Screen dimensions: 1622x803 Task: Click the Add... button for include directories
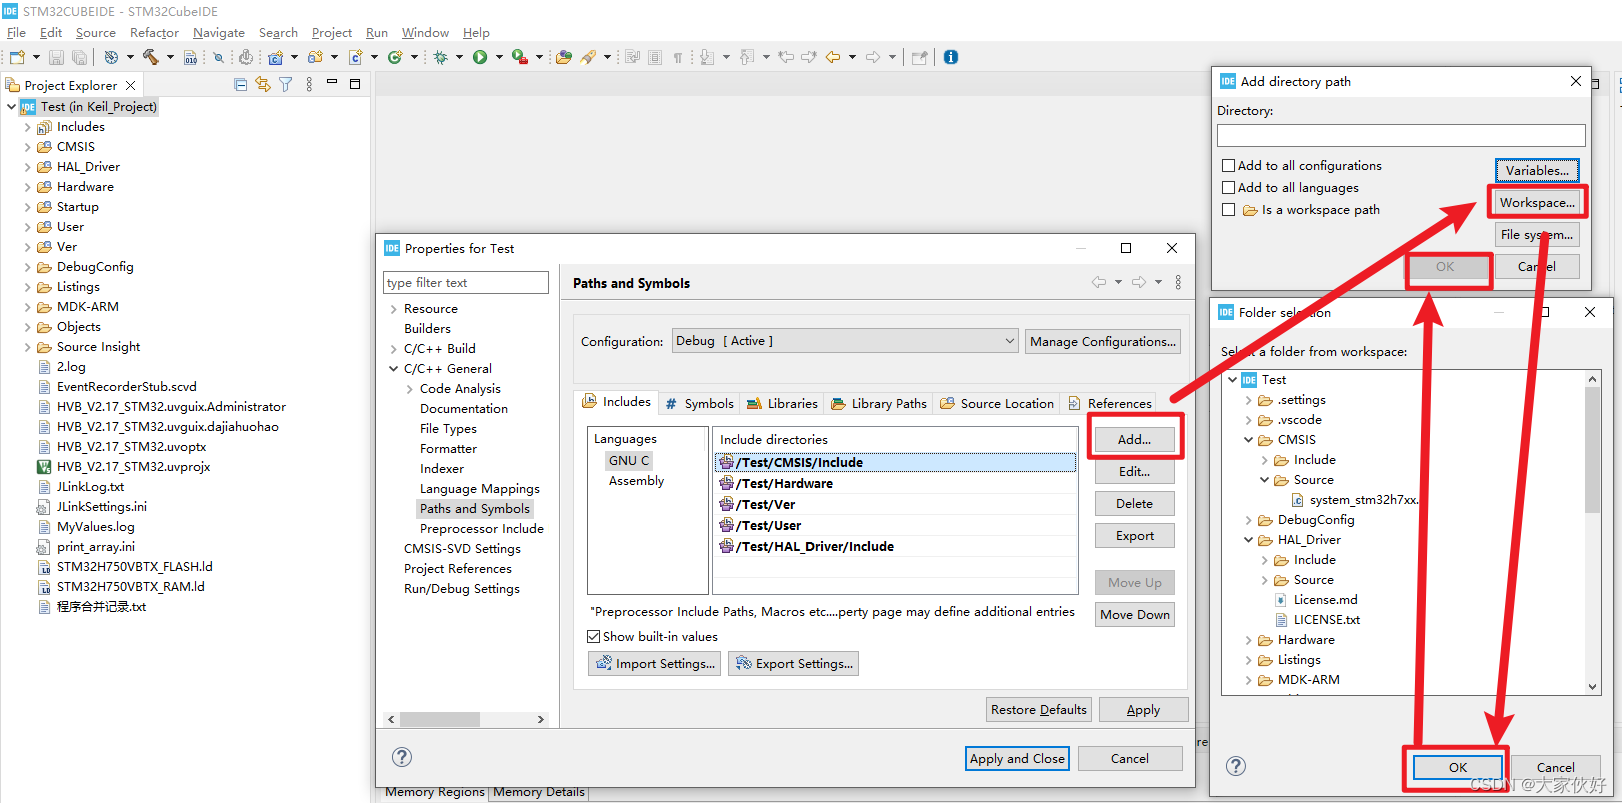coord(1134,439)
